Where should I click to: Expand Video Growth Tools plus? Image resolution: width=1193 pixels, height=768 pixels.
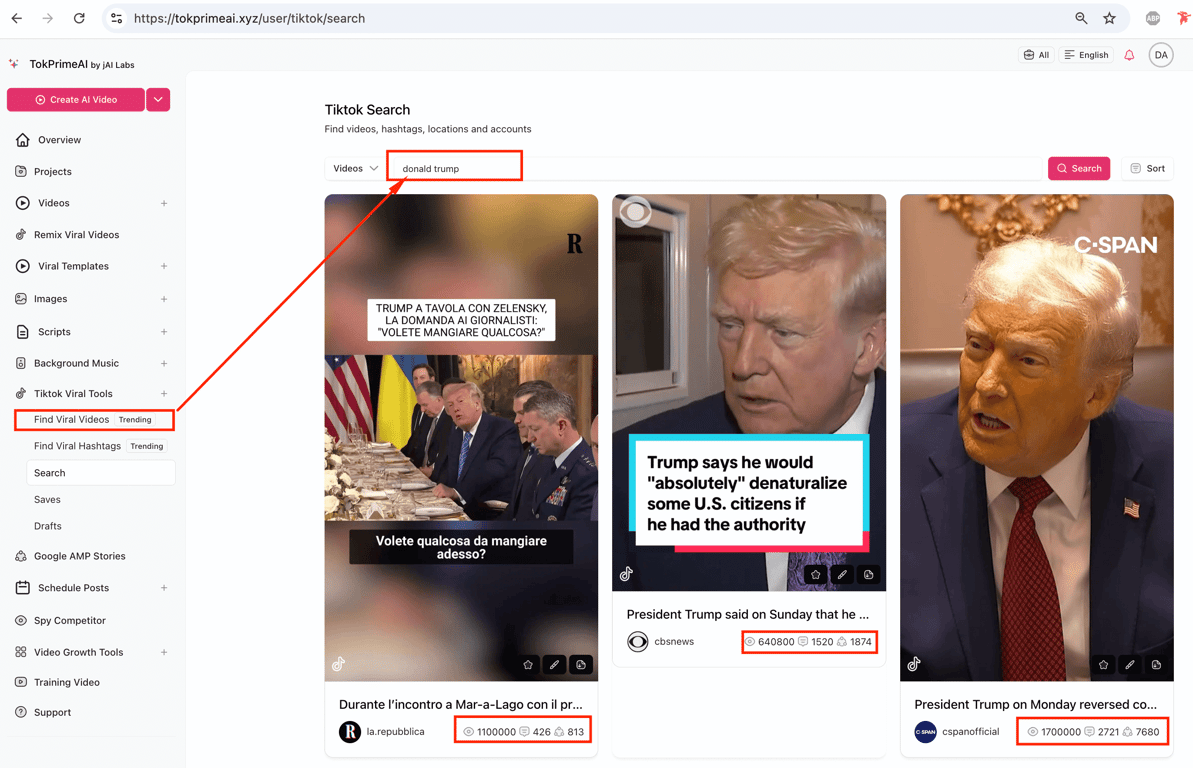(164, 652)
